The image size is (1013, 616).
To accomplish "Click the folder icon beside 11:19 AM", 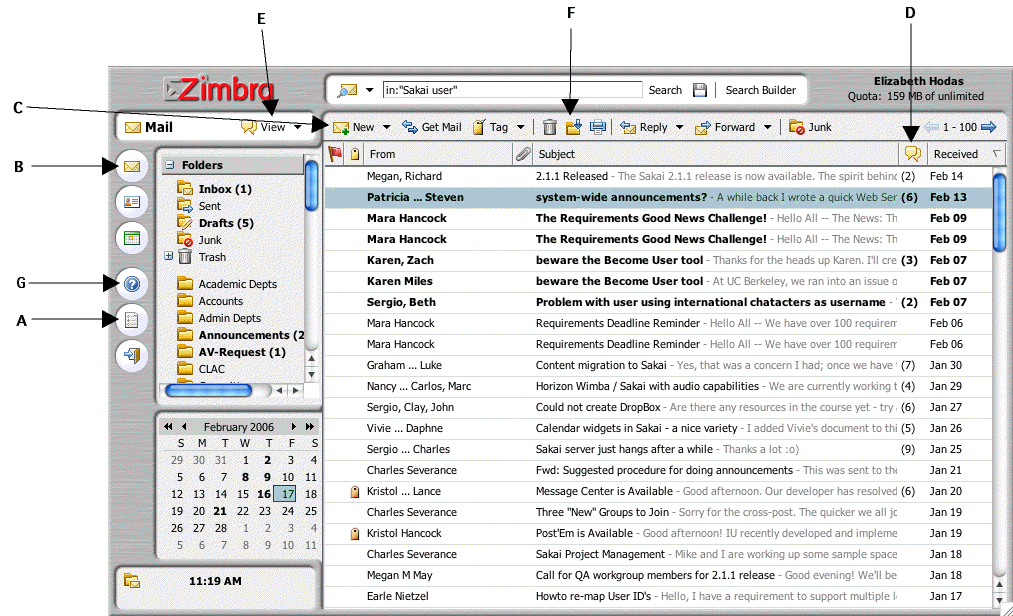I will tap(132, 581).
